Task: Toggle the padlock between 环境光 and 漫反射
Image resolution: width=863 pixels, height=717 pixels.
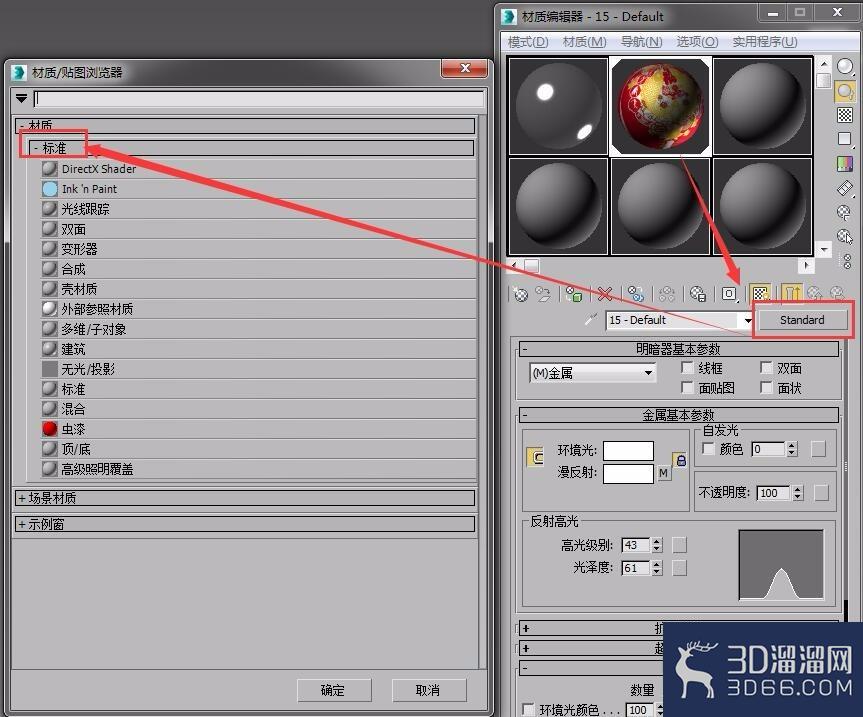Action: click(x=680, y=461)
